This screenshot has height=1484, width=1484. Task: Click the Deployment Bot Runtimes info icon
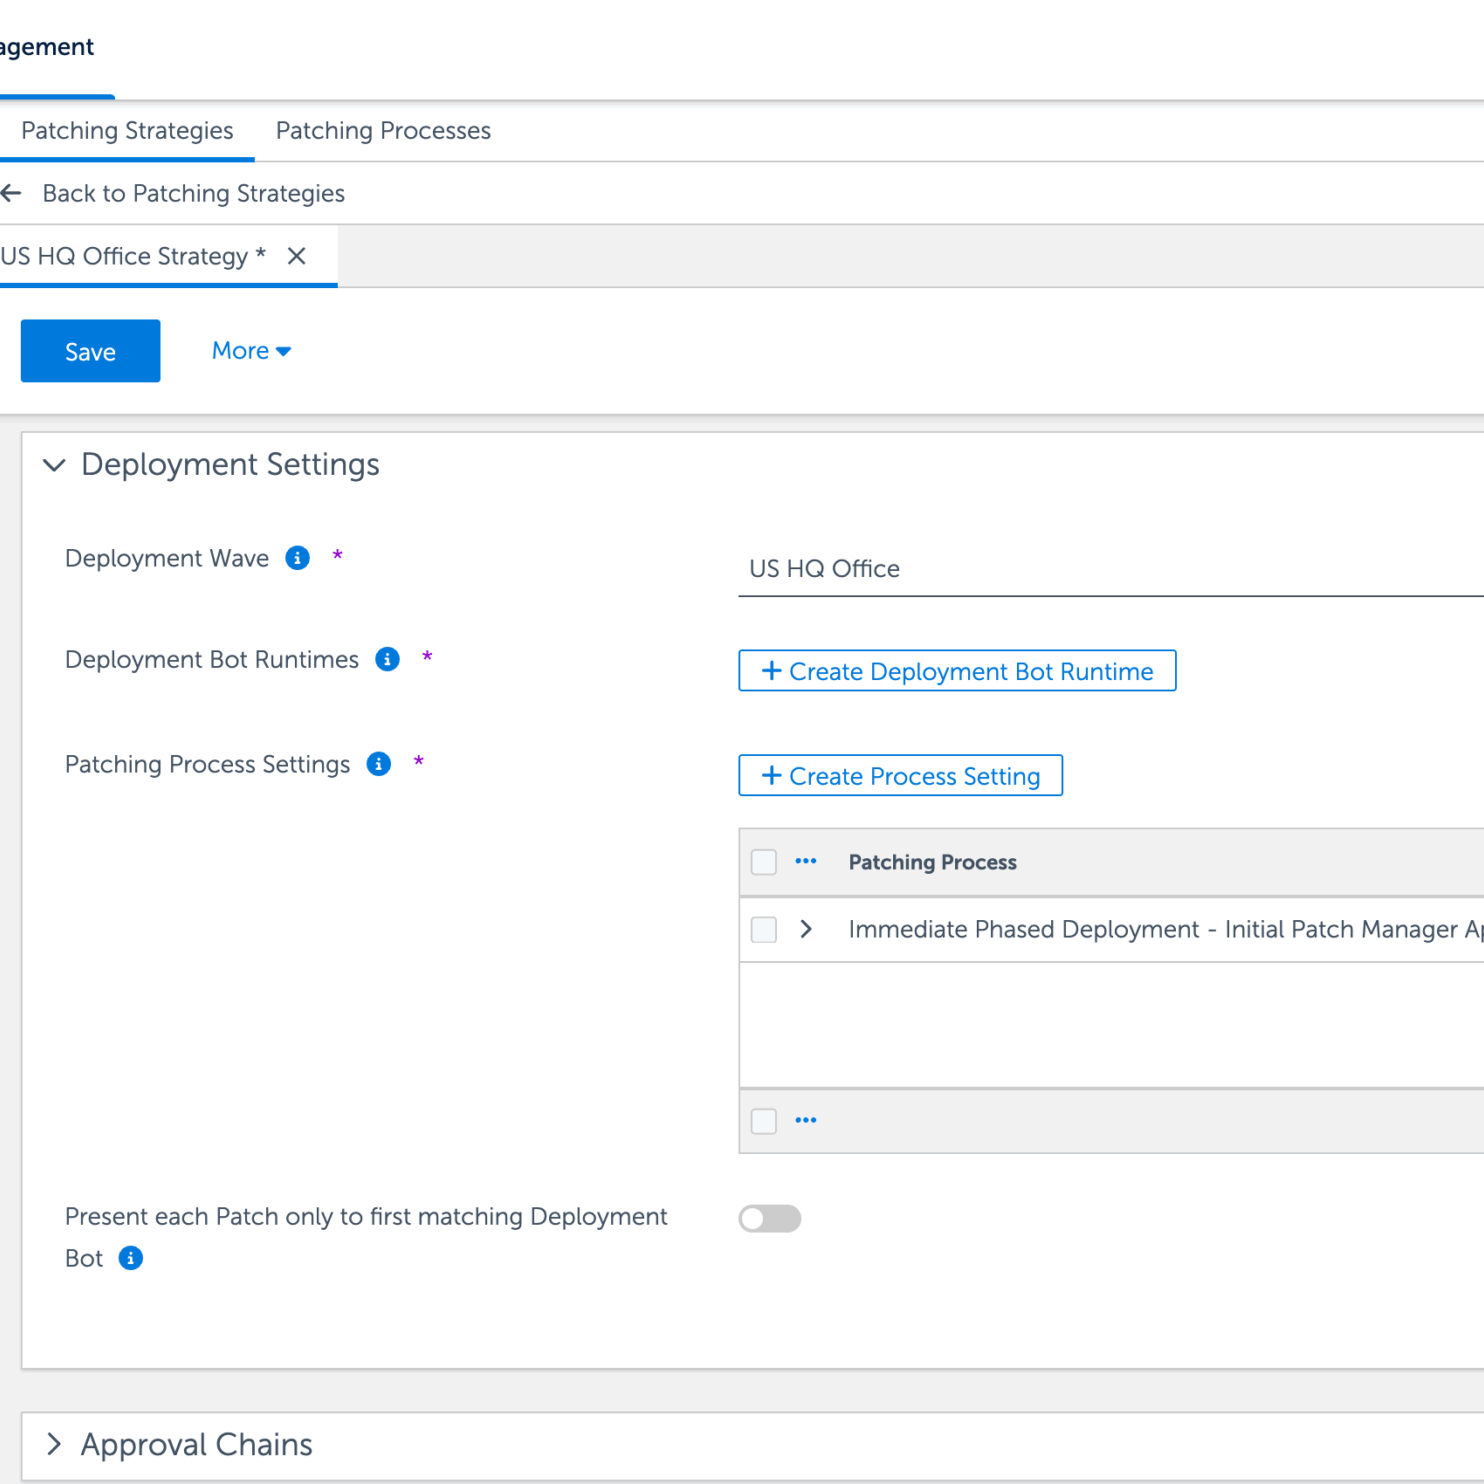(x=387, y=659)
